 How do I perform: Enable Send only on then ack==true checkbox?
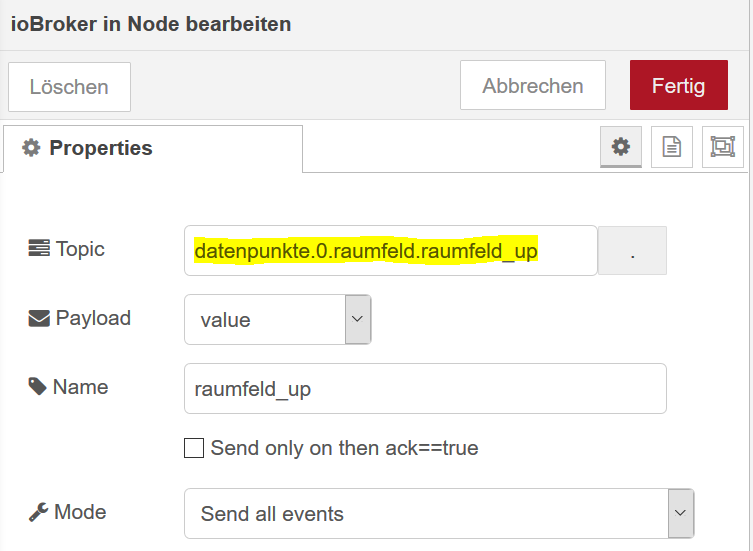[194, 448]
